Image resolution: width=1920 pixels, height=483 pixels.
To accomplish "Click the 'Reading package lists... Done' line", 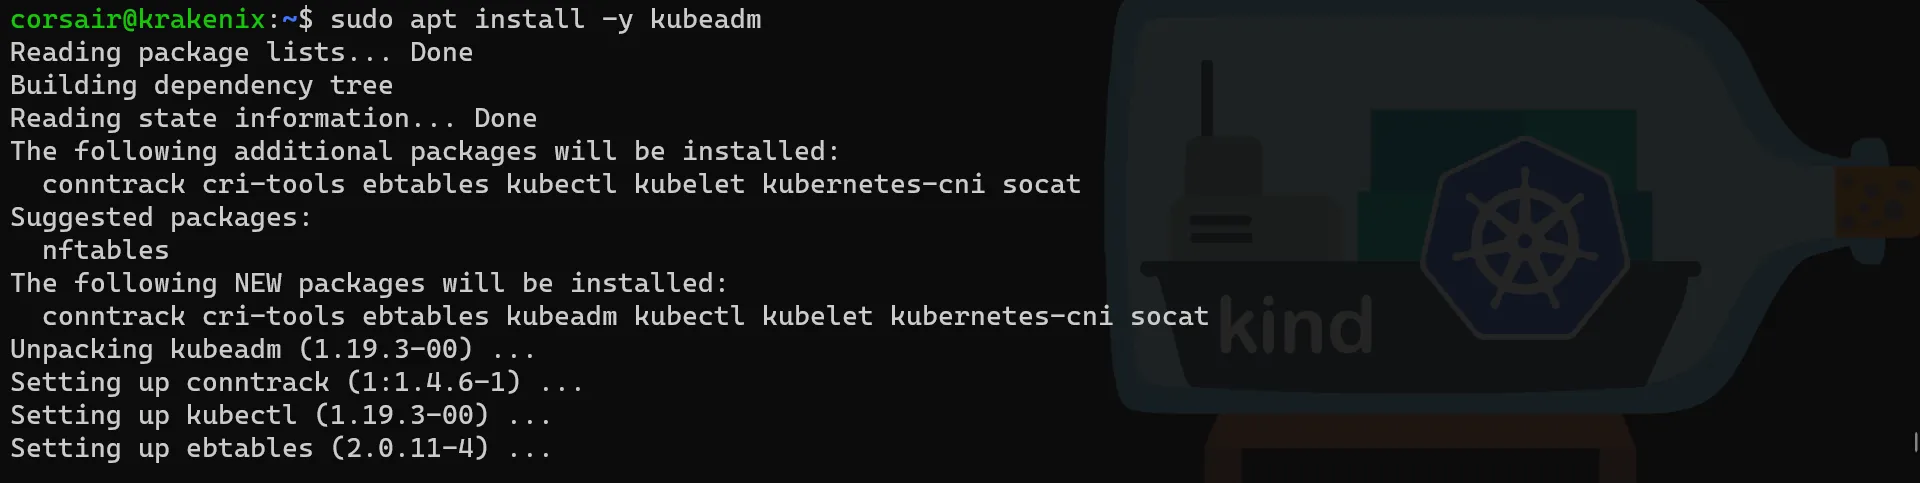I will [241, 52].
